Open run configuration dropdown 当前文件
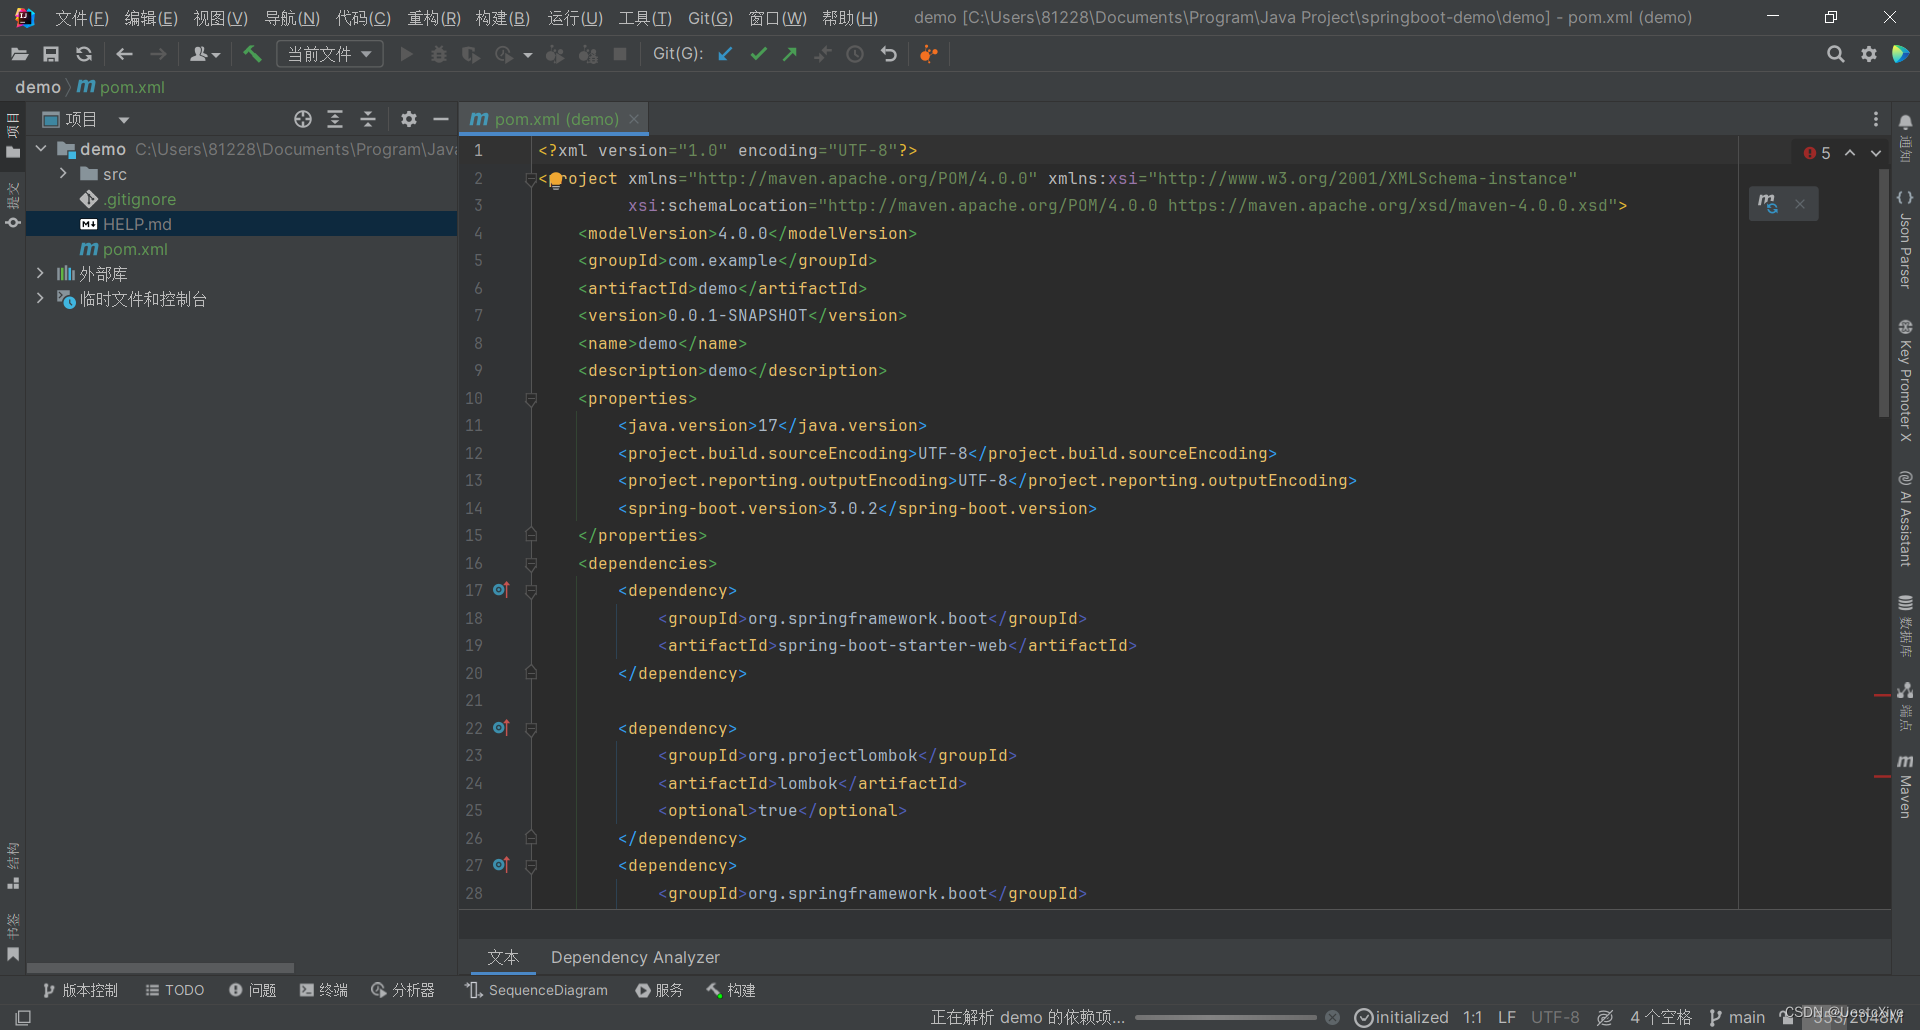This screenshot has height=1030, width=1920. point(329,54)
